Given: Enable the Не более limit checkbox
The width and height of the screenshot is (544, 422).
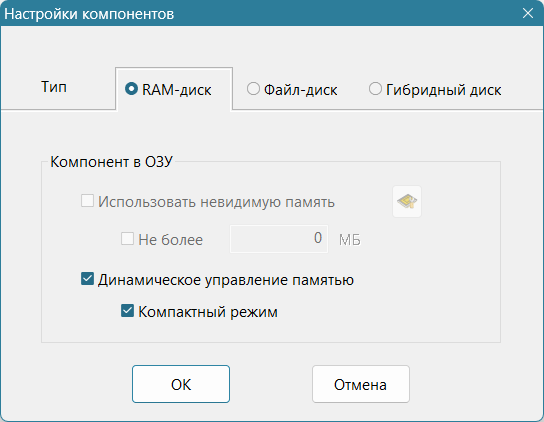Looking at the screenshot, I should [x=127, y=238].
